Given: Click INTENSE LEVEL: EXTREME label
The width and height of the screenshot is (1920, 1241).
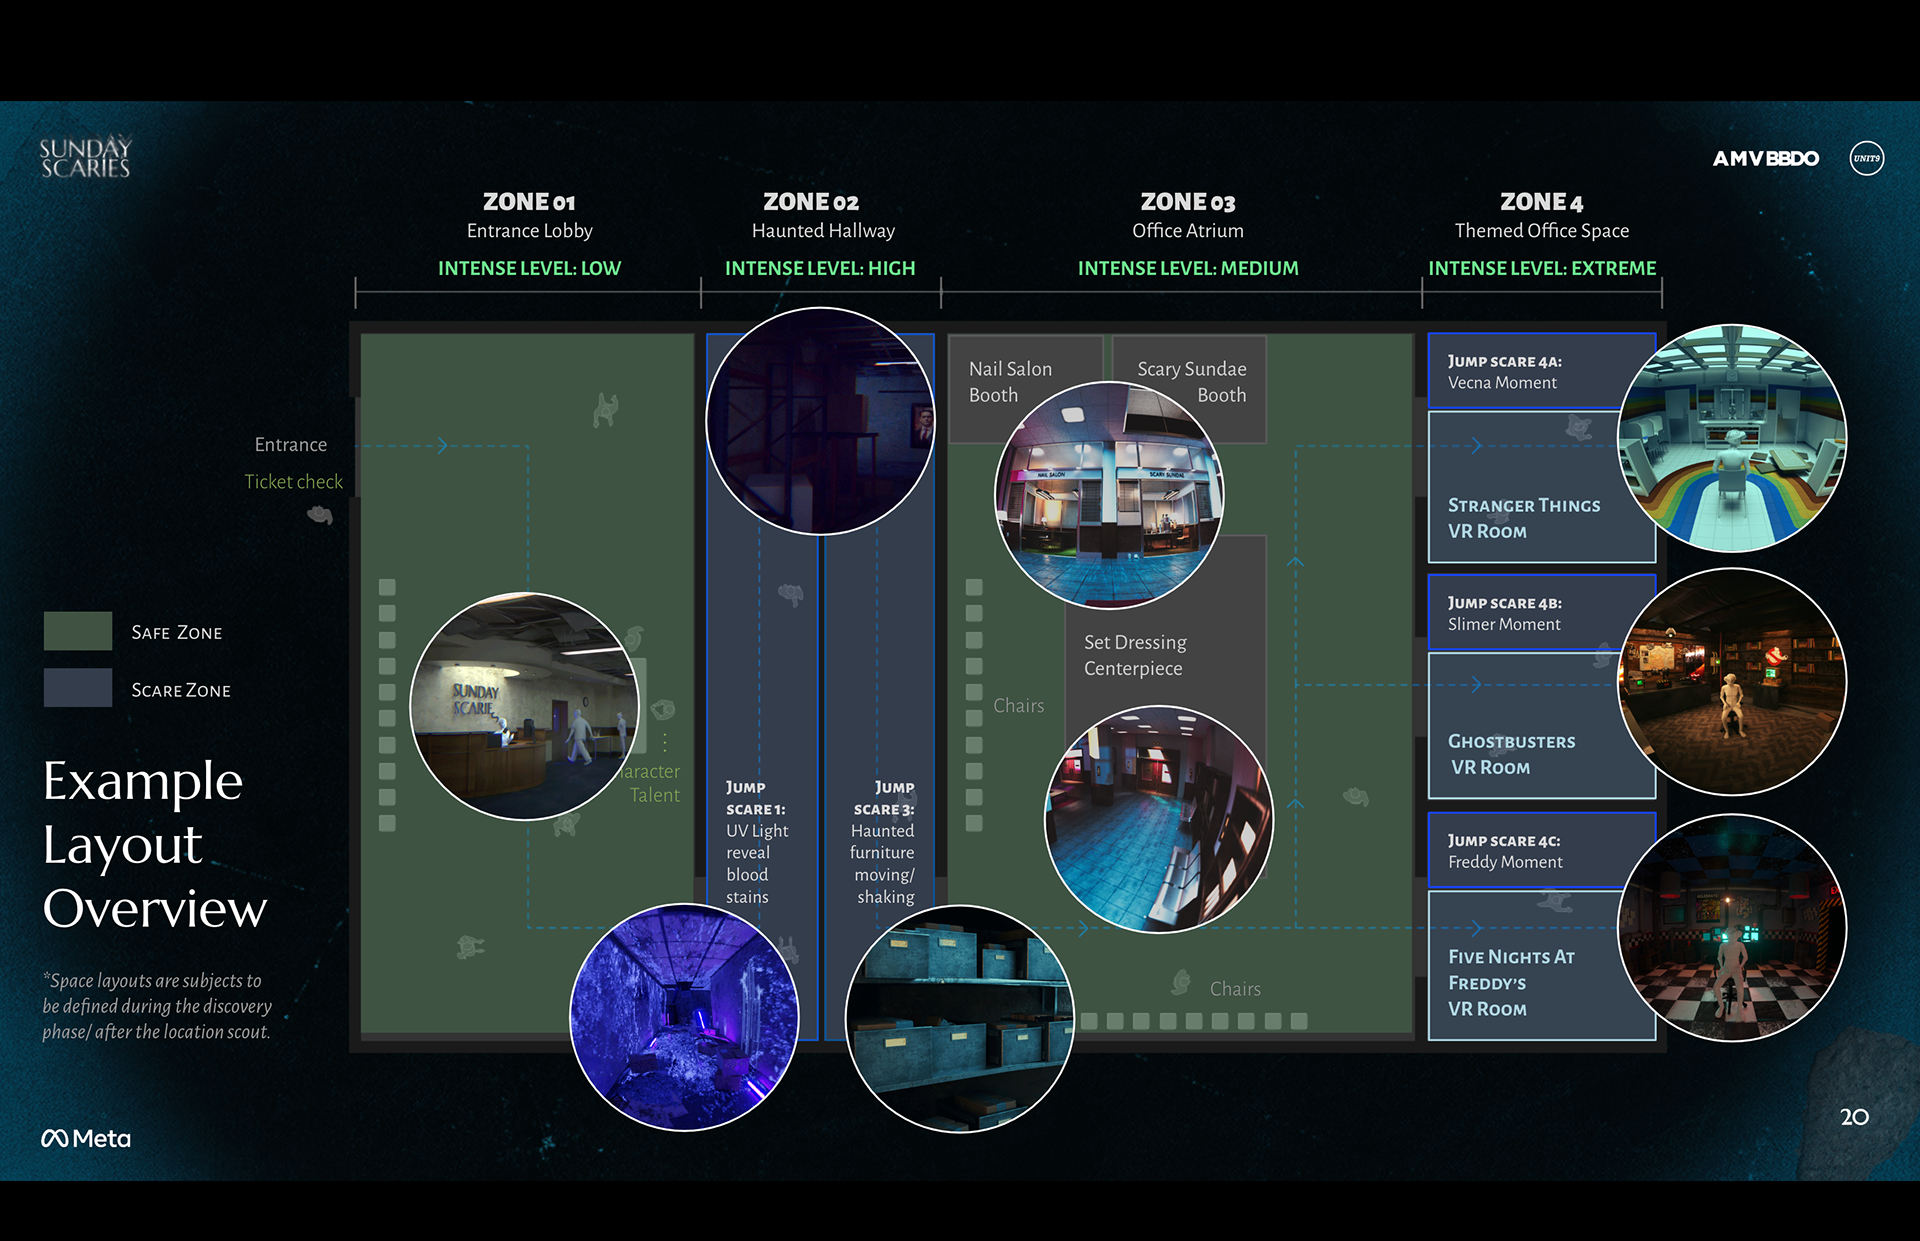Looking at the screenshot, I should pyautogui.click(x=1541, y=268).
